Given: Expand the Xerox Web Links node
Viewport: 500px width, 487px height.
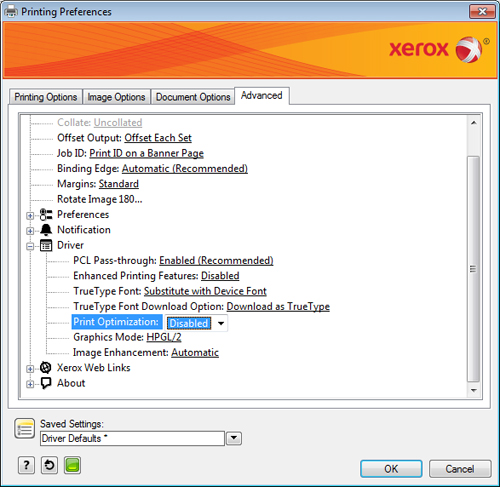Looking at the screenshot, I should pos(30,369).
